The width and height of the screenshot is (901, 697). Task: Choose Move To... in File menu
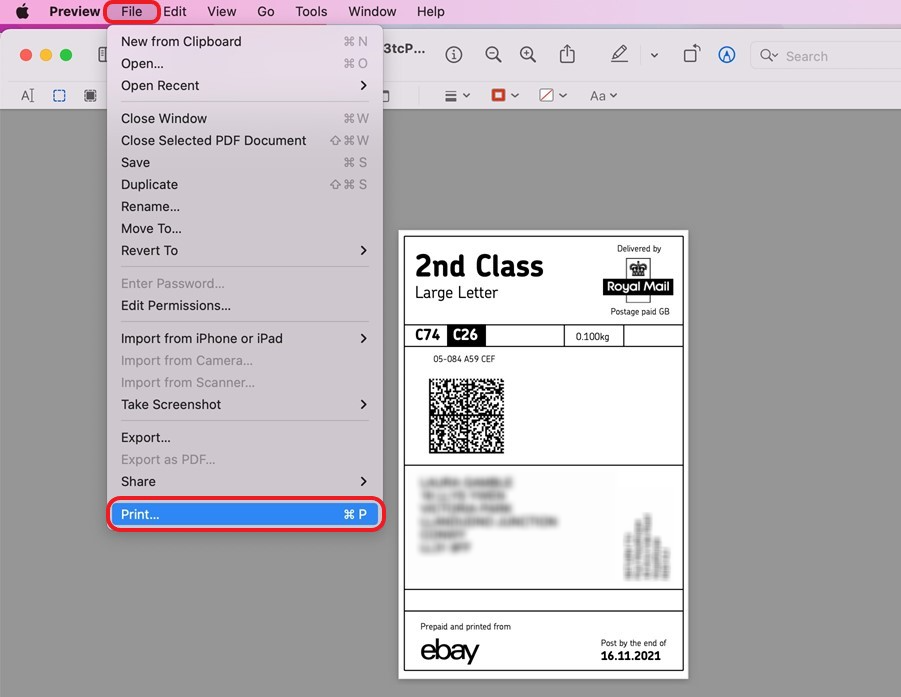tap(245, 229)
